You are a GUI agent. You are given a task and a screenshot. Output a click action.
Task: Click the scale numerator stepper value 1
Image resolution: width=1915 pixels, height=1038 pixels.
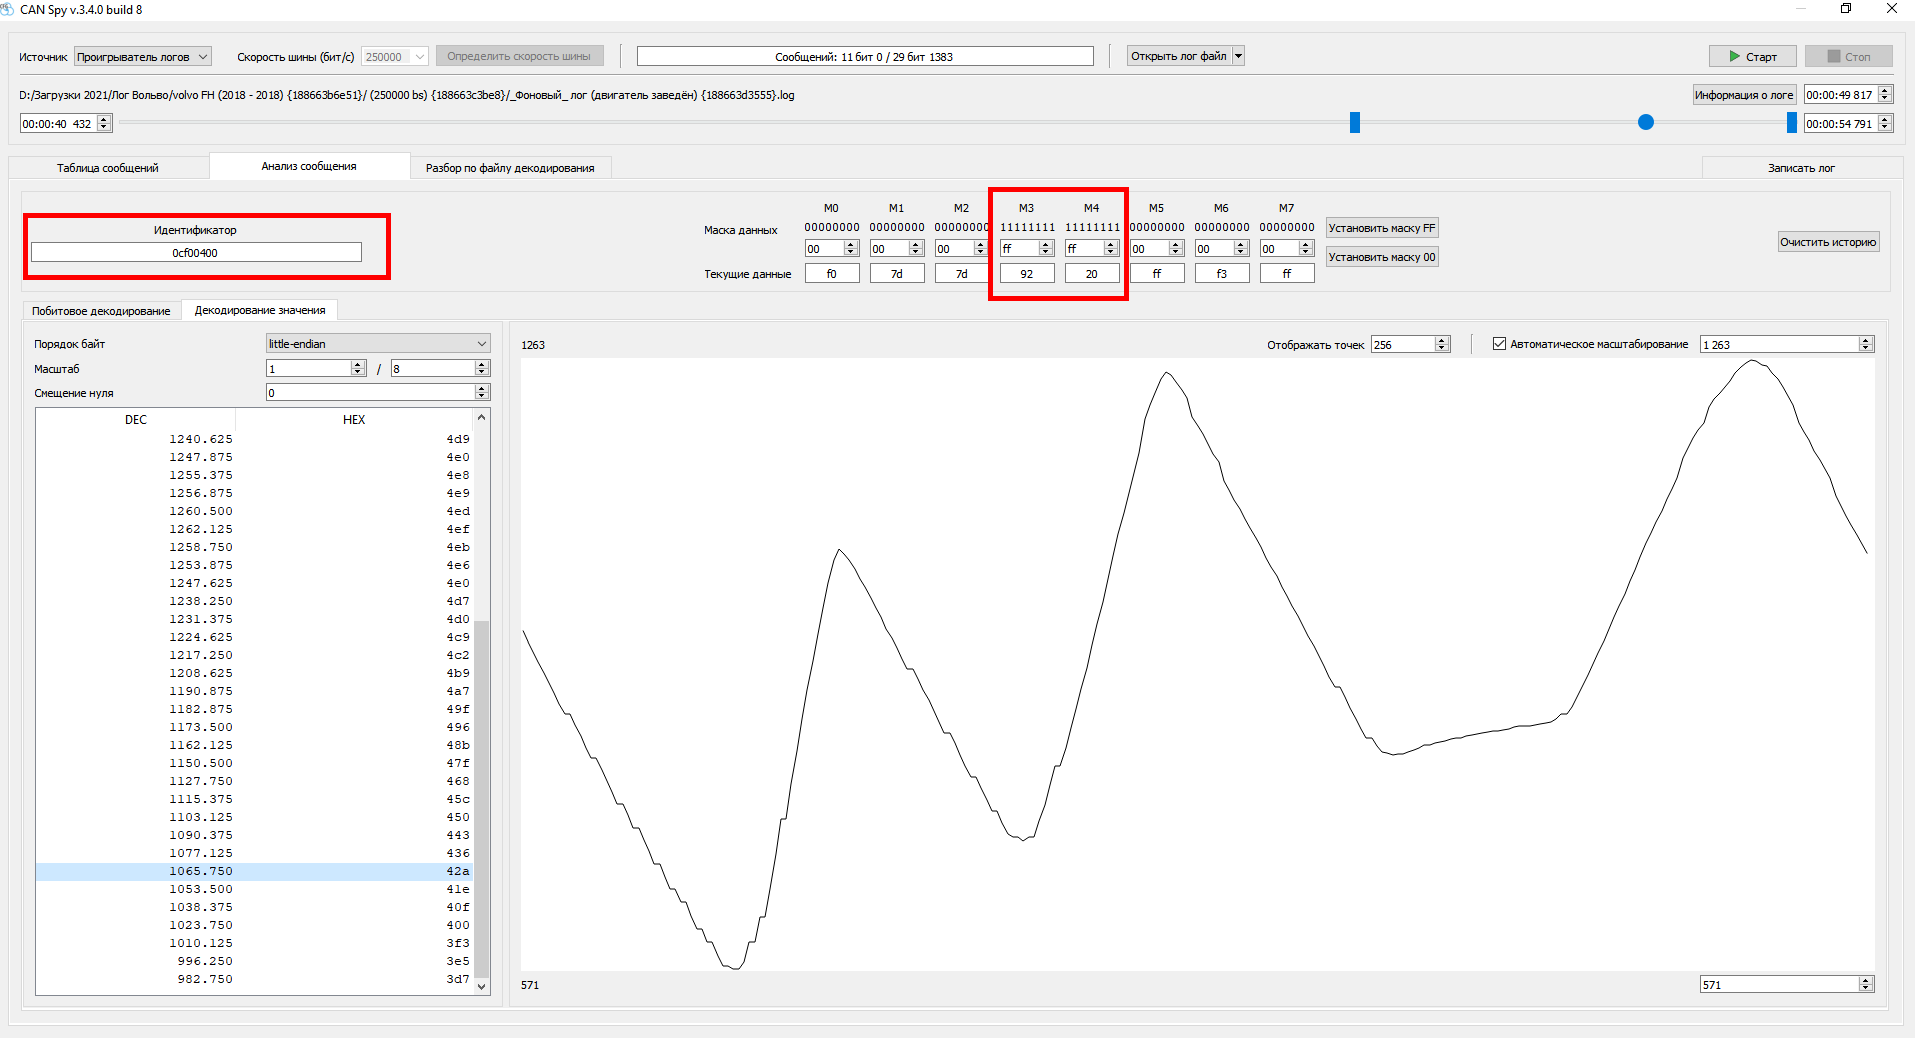[316, 369]
